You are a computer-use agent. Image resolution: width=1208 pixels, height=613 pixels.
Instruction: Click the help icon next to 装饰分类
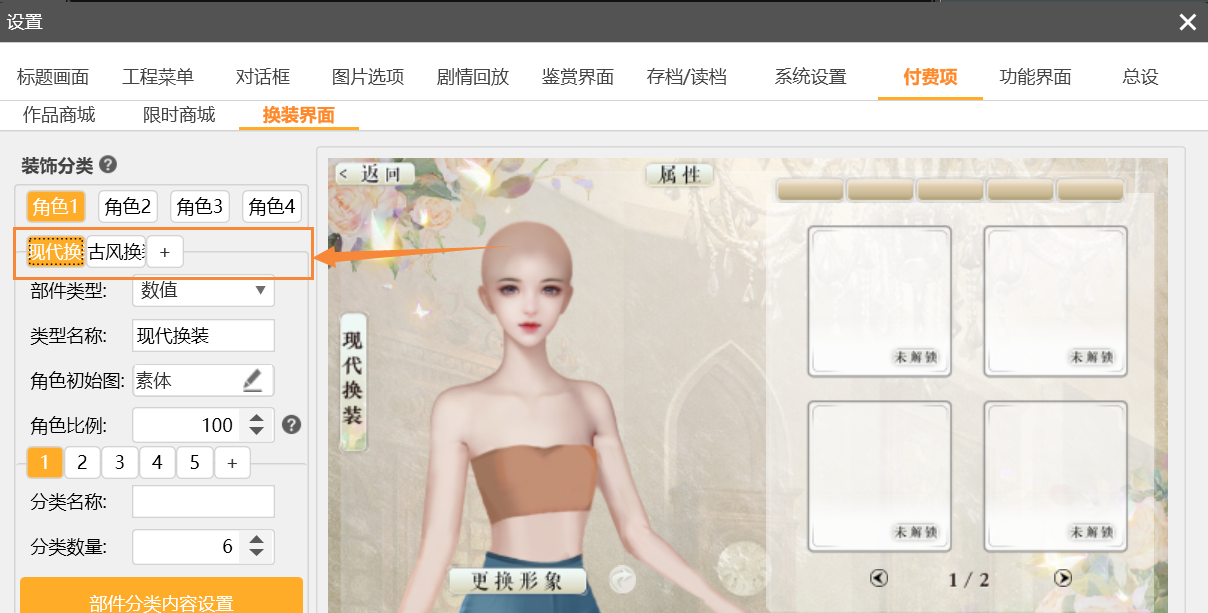tap(108, 166)
